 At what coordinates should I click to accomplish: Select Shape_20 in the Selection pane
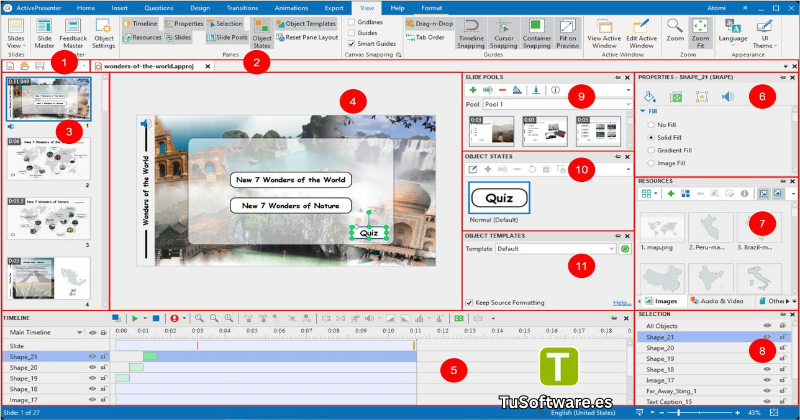point(660,348)
